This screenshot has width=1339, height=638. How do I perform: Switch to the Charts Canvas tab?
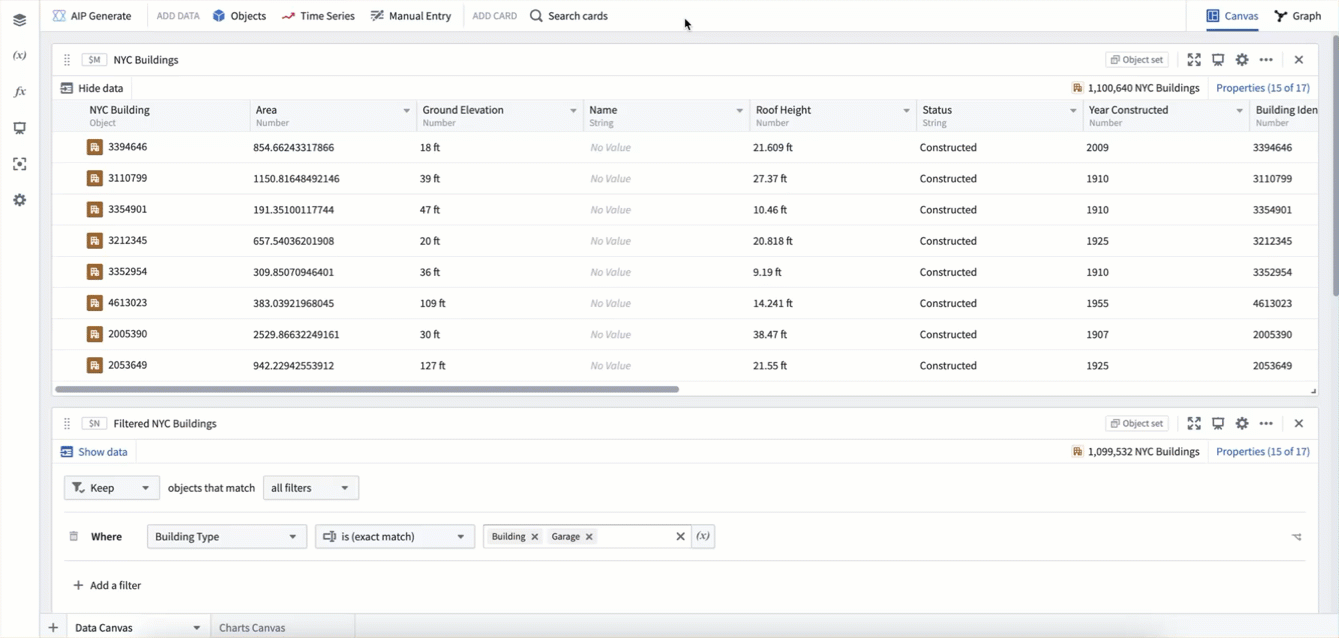(252, 628)
